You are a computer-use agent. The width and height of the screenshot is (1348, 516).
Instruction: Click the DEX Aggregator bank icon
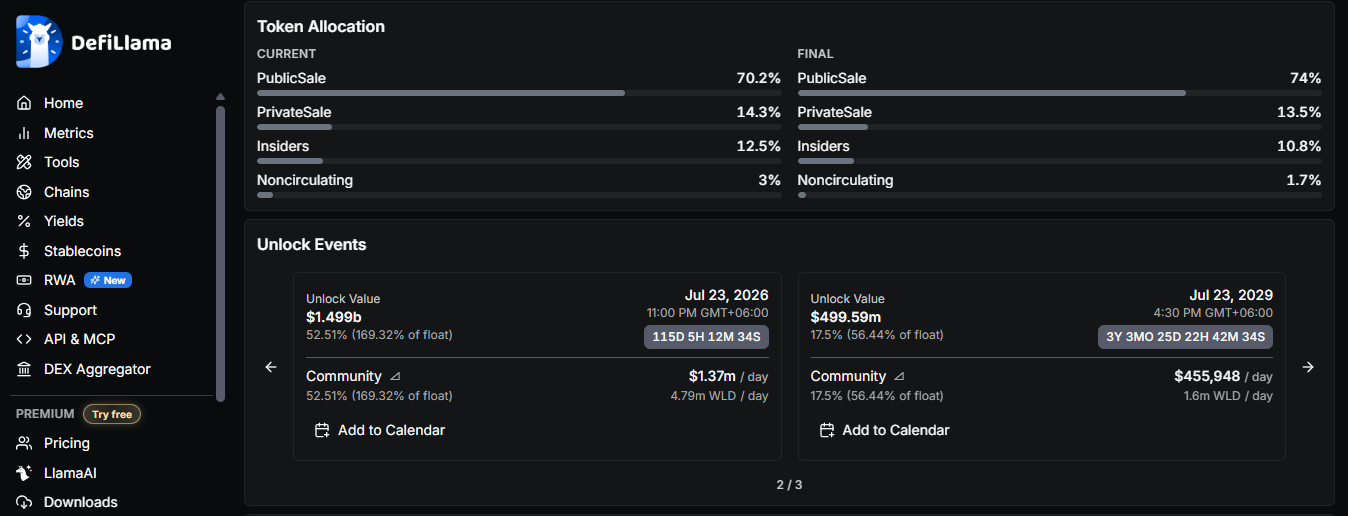[25, 369]
